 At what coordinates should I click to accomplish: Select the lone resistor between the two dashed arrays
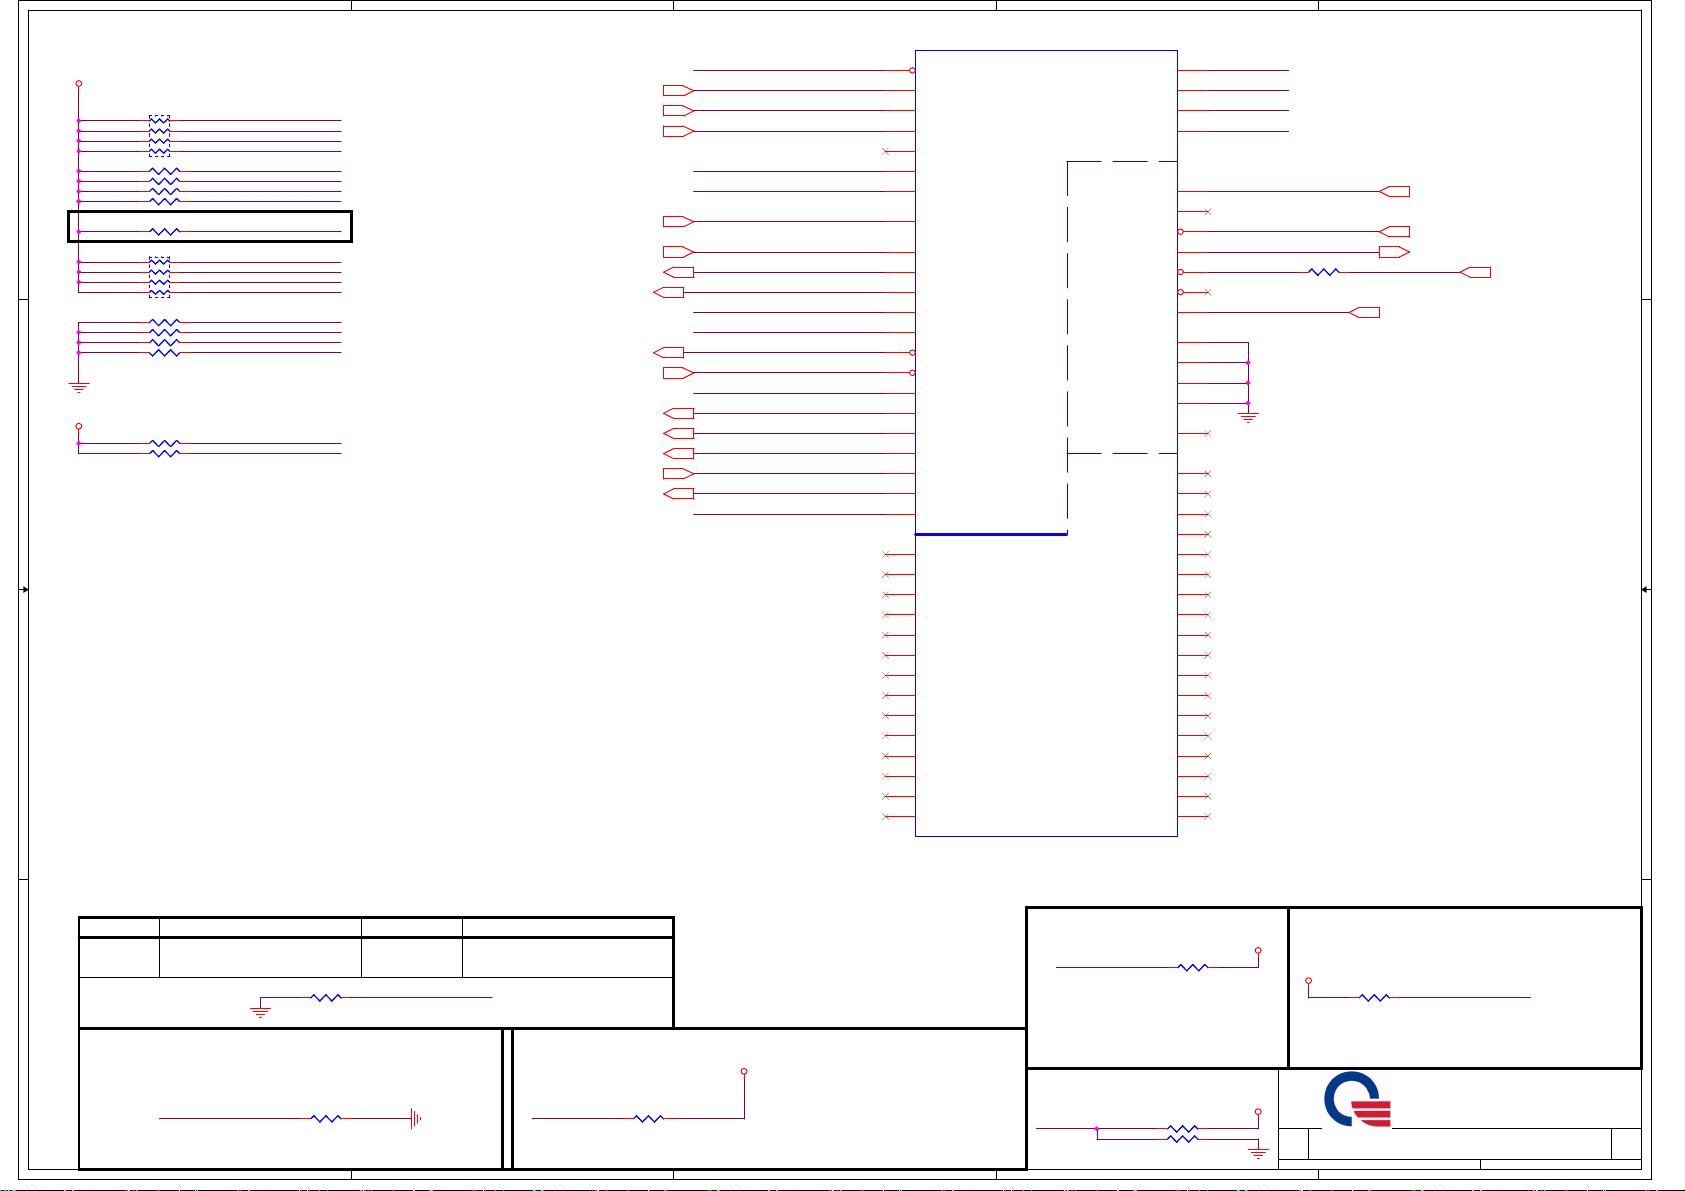click(x=164, y=232)
